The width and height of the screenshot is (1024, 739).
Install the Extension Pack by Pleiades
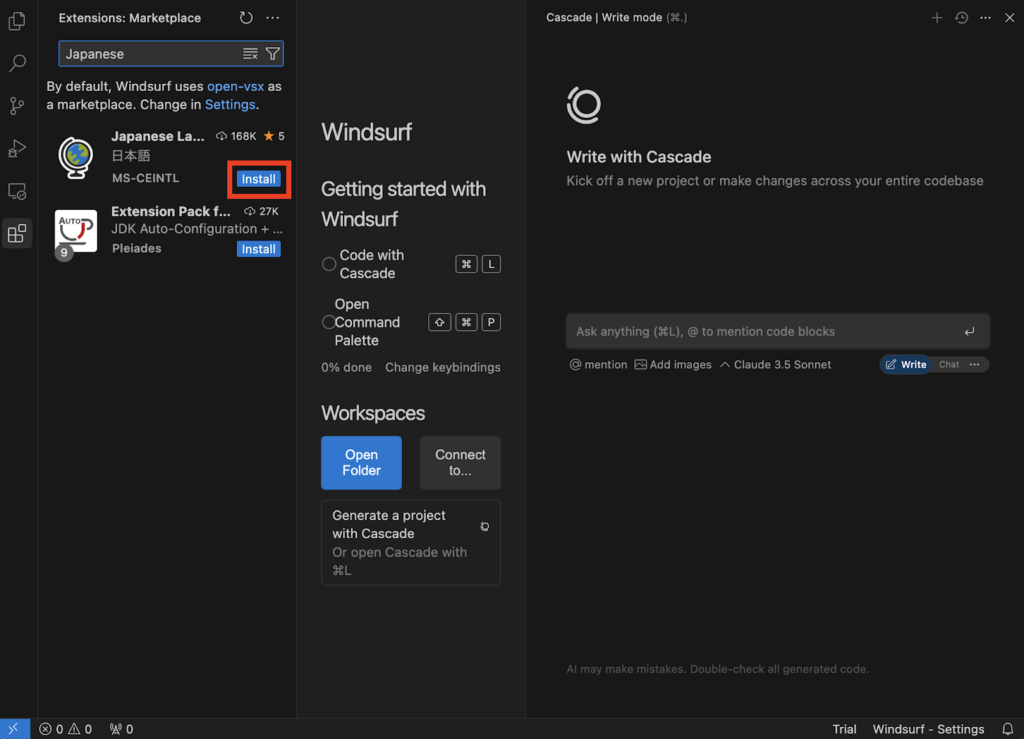[259, 249]
